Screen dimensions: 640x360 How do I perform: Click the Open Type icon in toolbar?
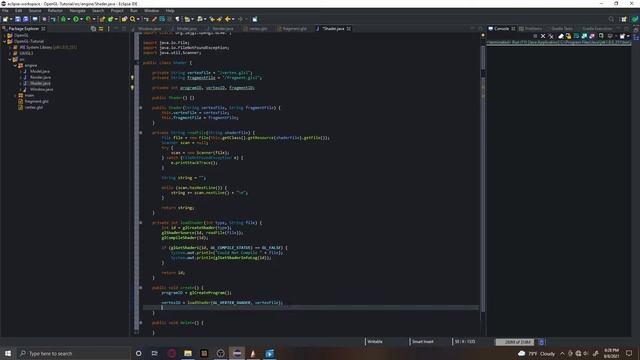[x=124, y=19]
